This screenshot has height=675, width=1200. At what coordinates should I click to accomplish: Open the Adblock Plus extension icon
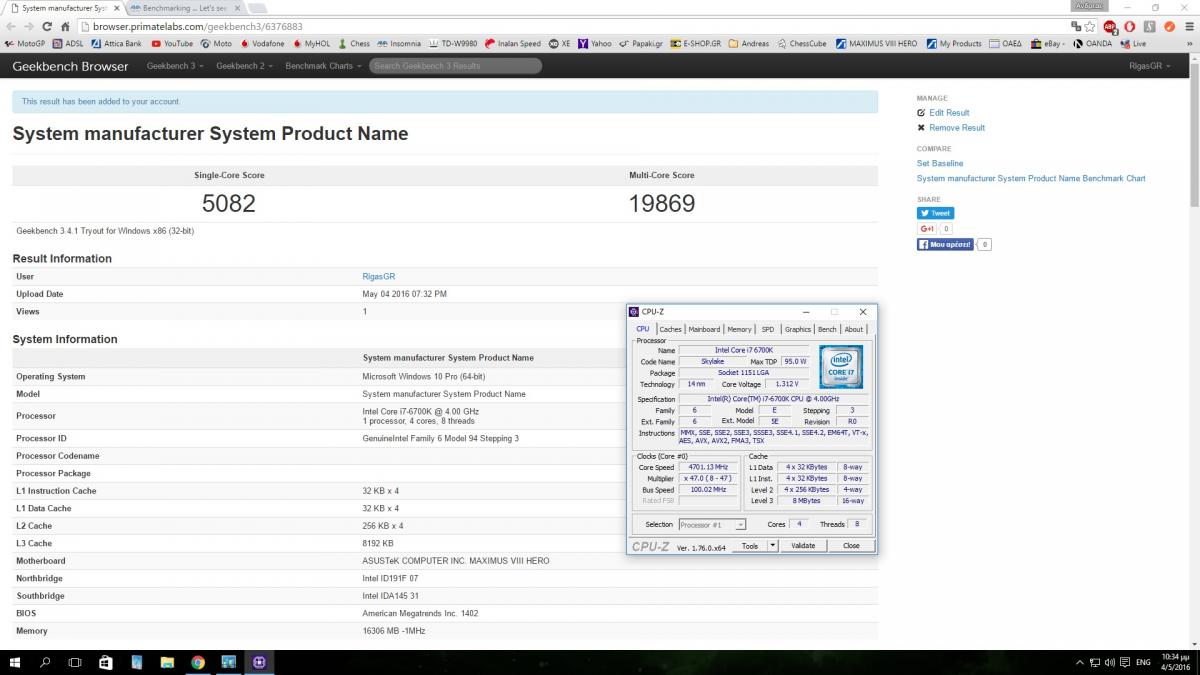click(1110, 27)
